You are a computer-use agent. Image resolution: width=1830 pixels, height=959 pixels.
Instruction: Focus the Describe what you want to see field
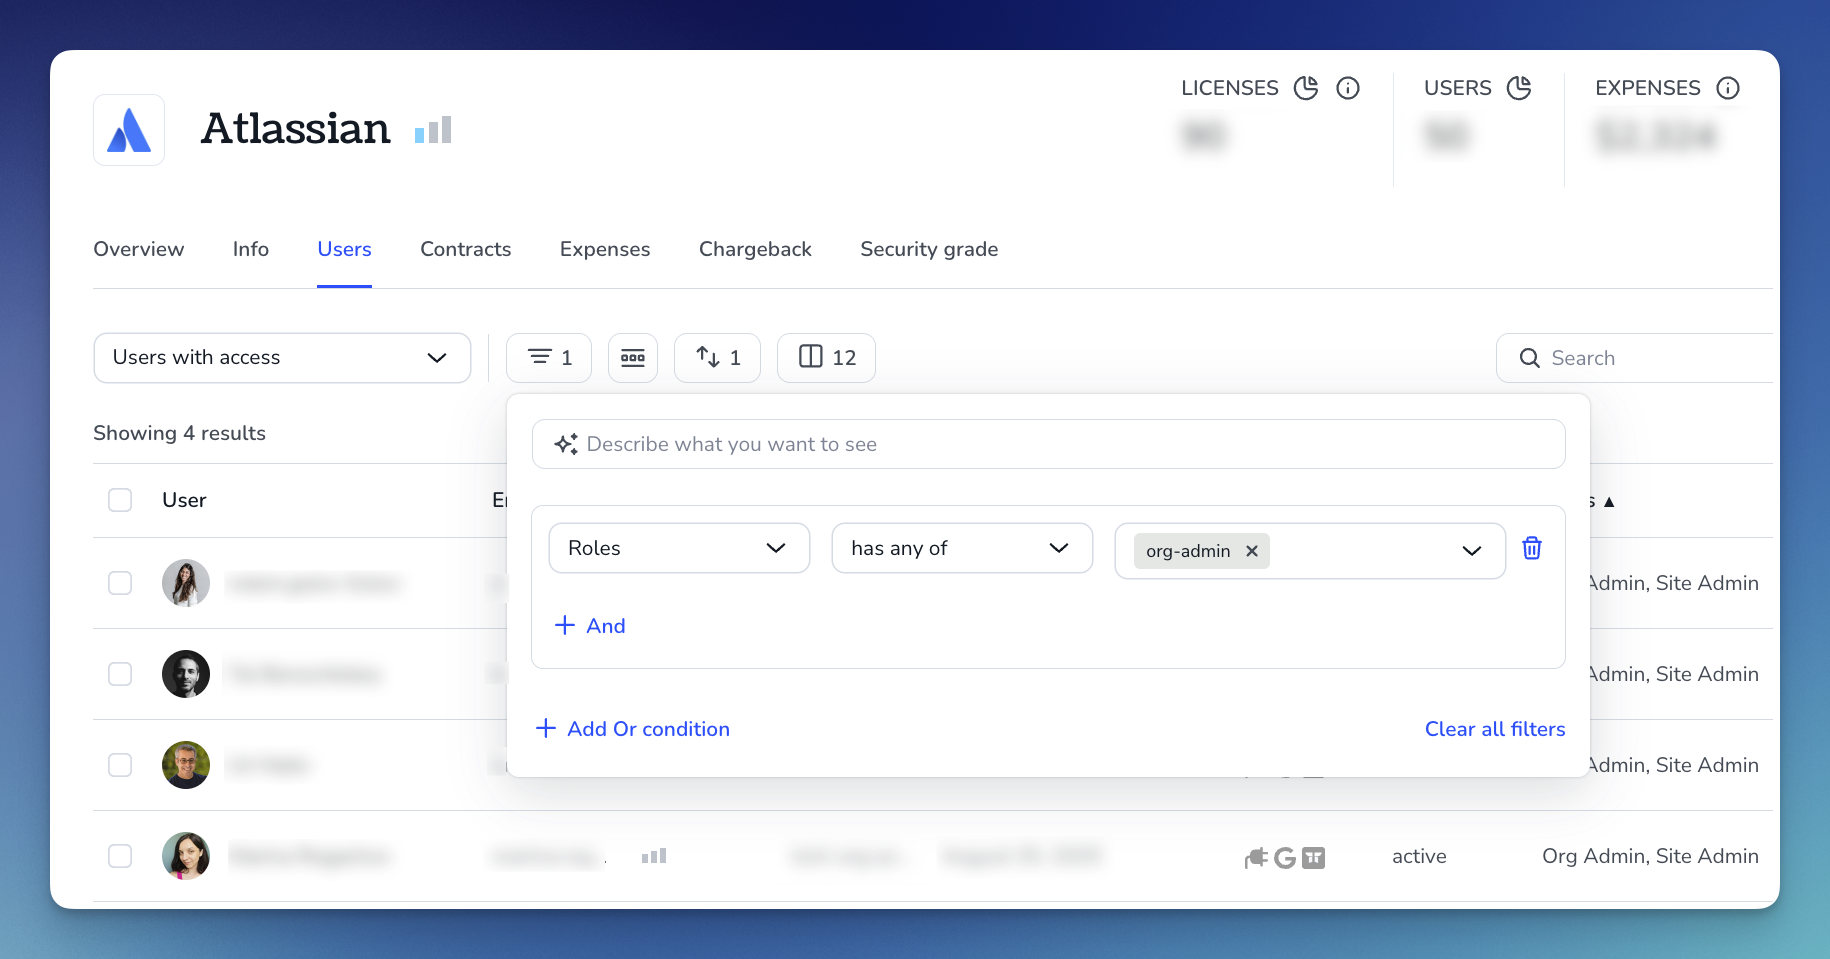[1048, 444]
